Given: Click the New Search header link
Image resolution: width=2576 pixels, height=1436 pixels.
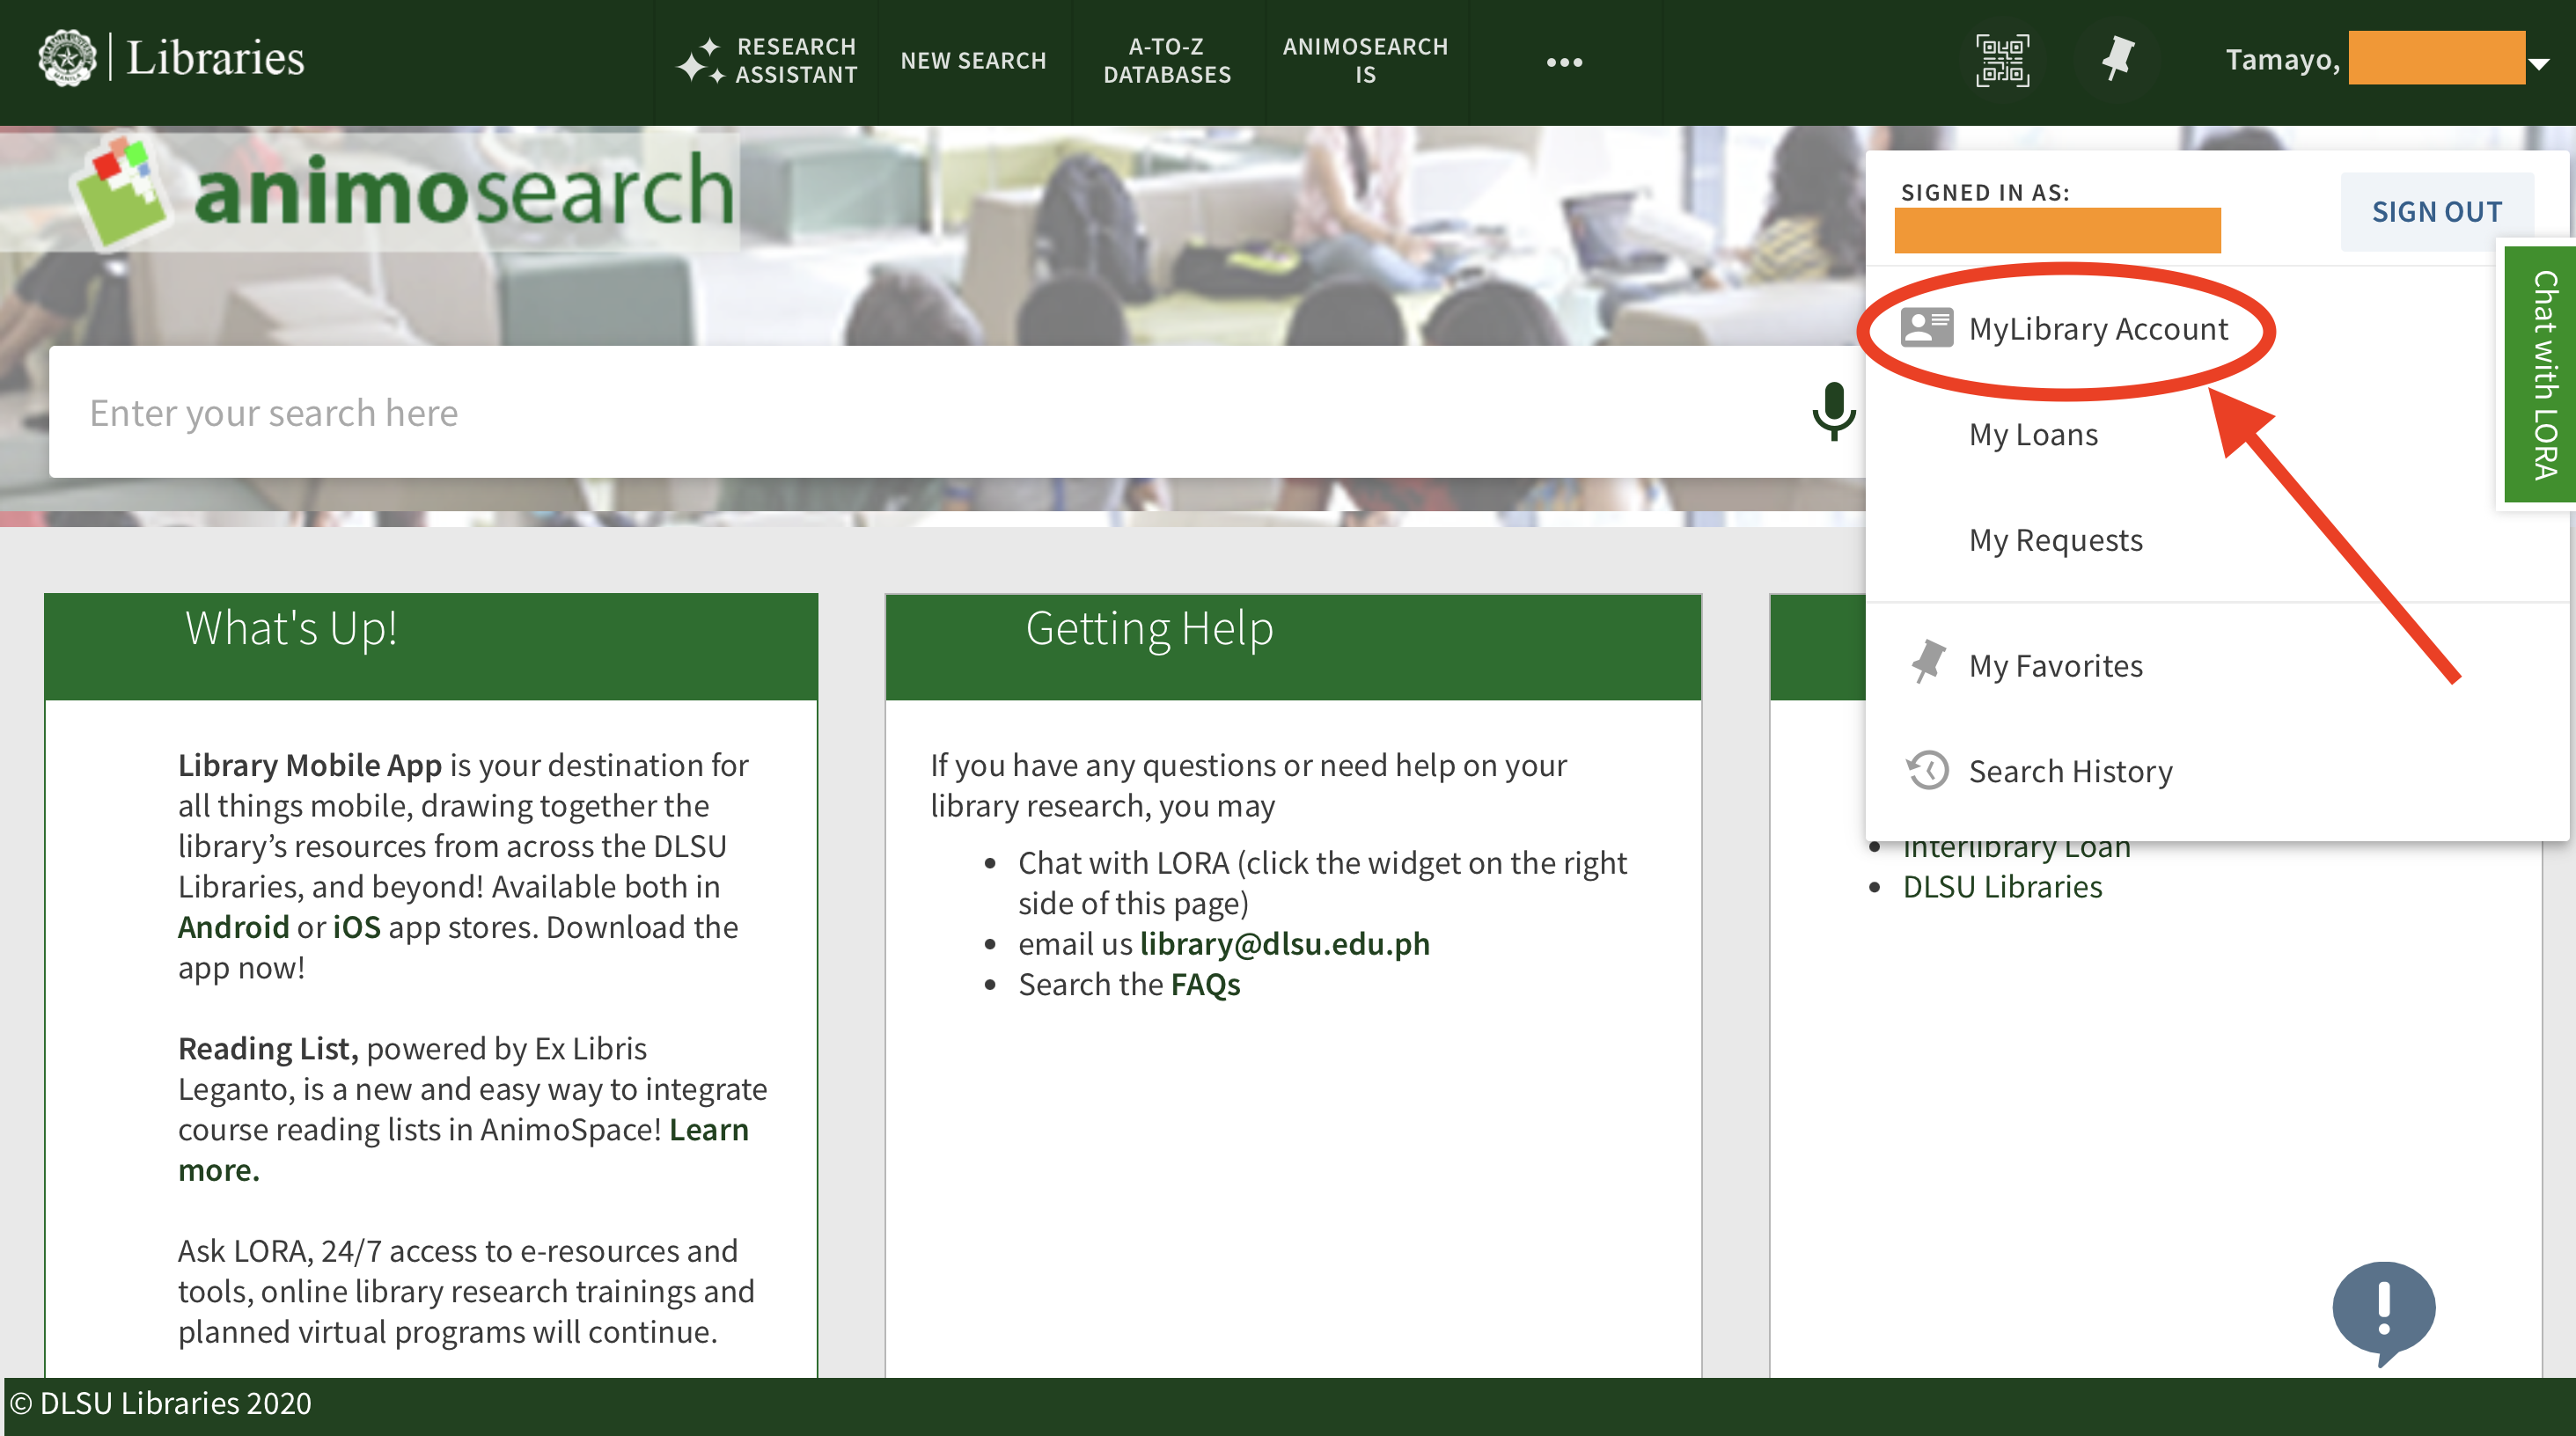Looking at the screenshot, I should coord(973,61).
